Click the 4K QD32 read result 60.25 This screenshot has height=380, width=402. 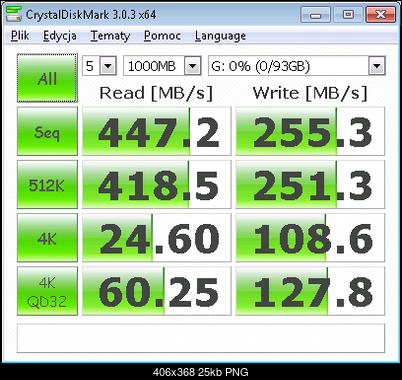click(x=156, y=291)
